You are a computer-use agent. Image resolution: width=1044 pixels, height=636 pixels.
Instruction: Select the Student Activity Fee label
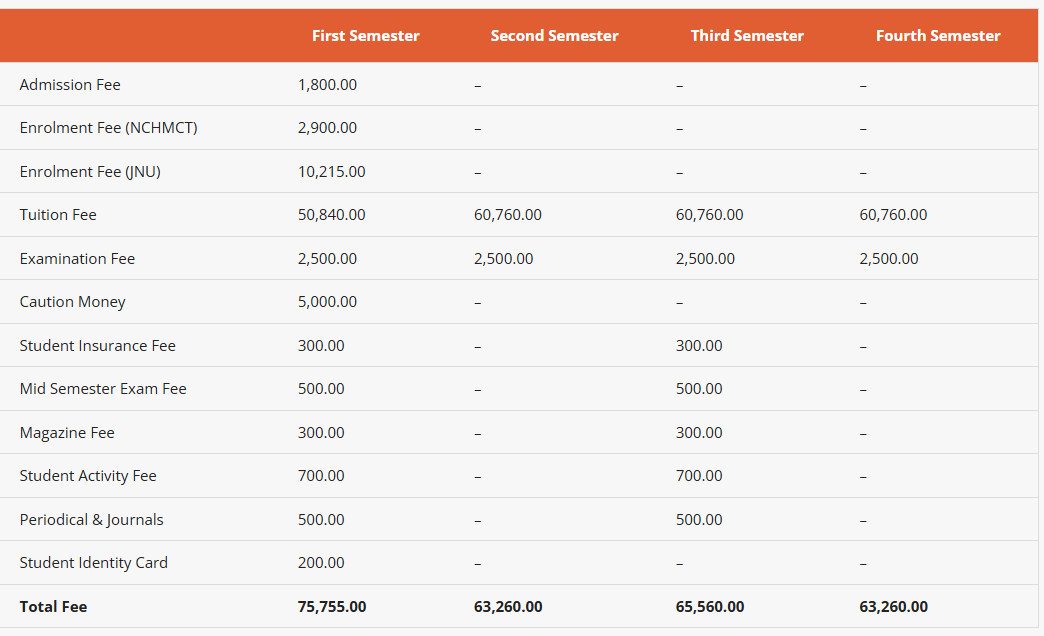[88, 476]
